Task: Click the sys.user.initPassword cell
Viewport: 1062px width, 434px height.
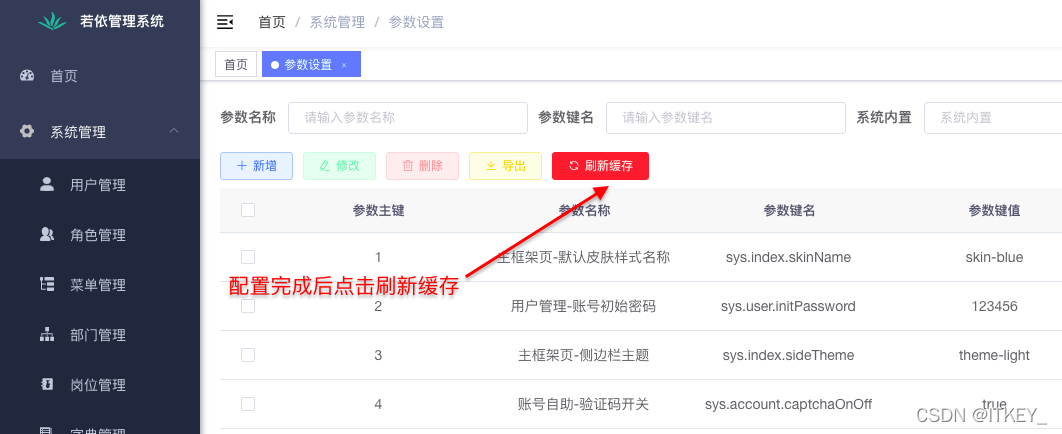Action: [x=788, y=306]
